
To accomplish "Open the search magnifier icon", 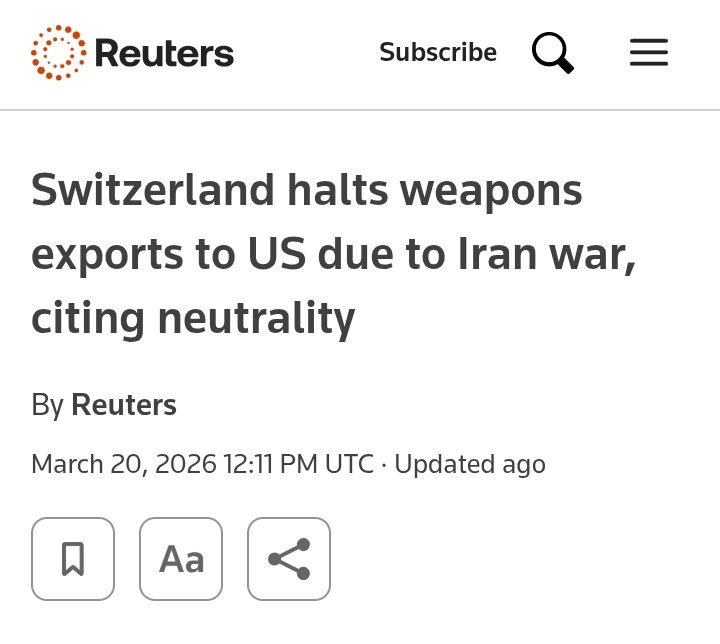I will coord(552,53).
